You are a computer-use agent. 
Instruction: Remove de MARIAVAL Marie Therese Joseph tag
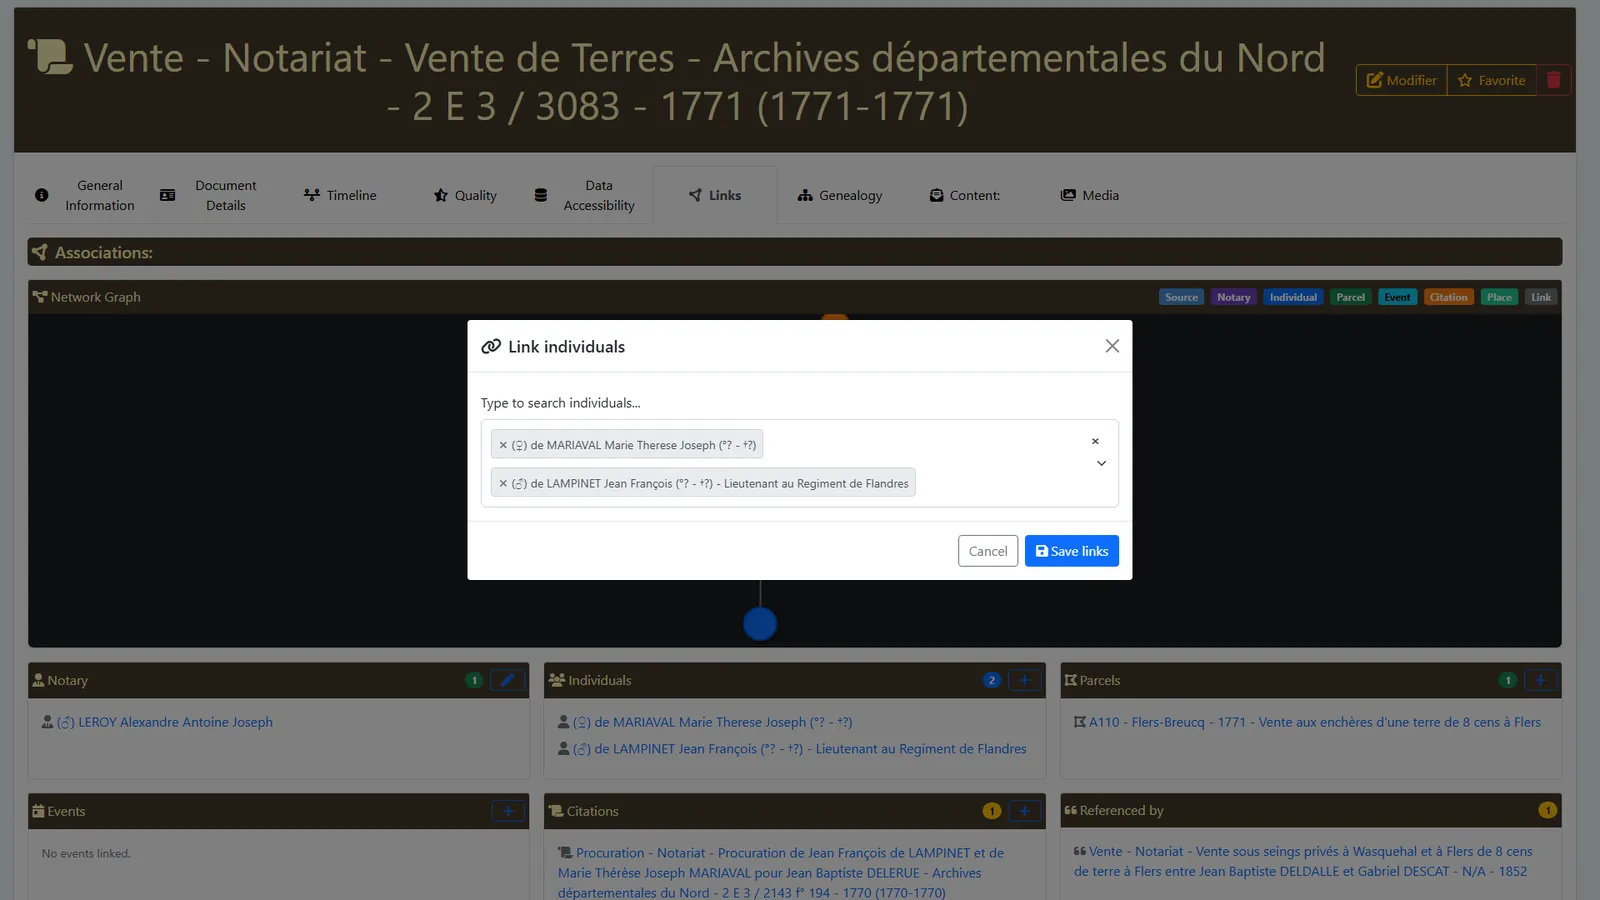click(x=503, y=445)
